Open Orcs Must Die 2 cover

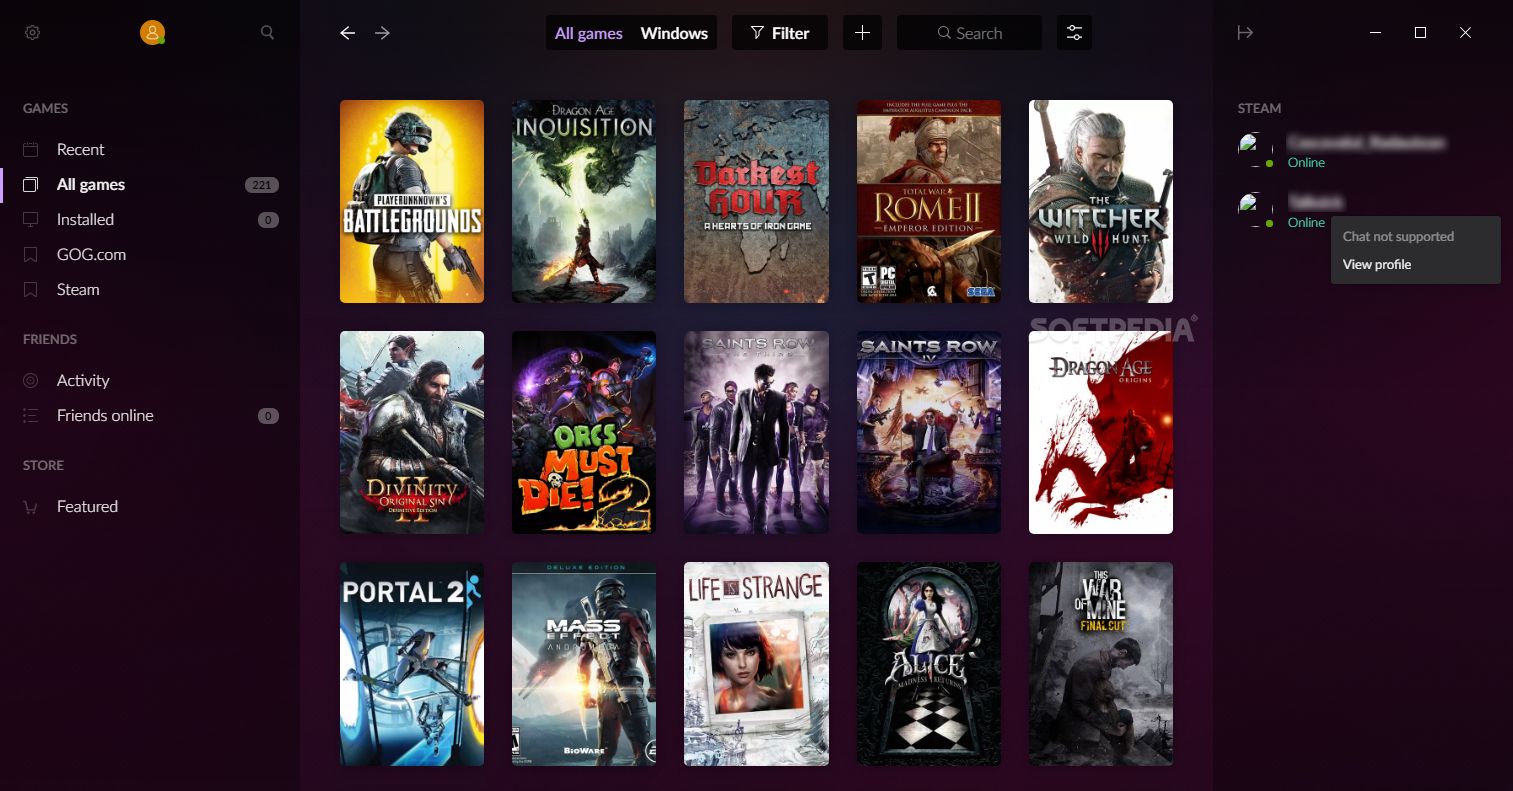[584, 432]
